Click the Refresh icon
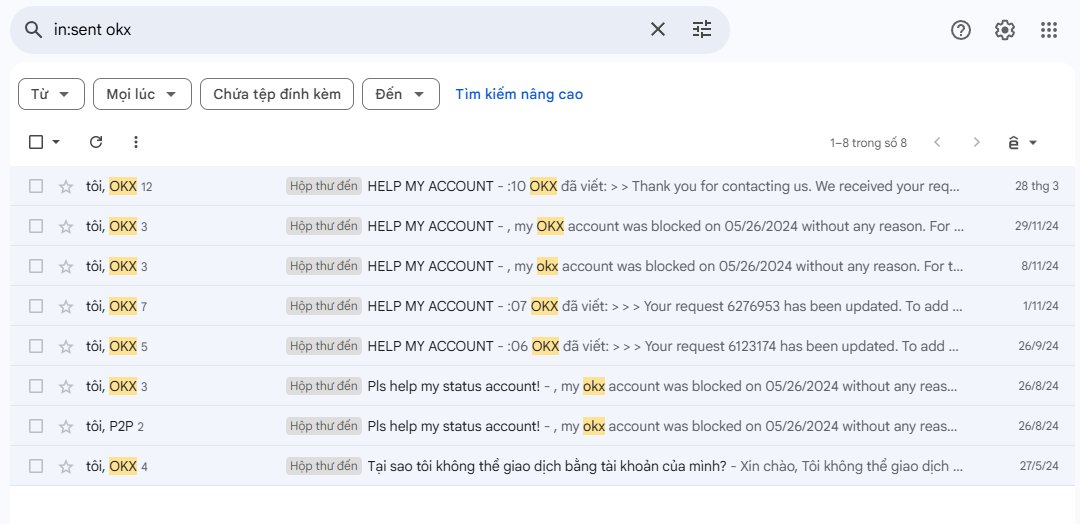 [x=96, y=142]
